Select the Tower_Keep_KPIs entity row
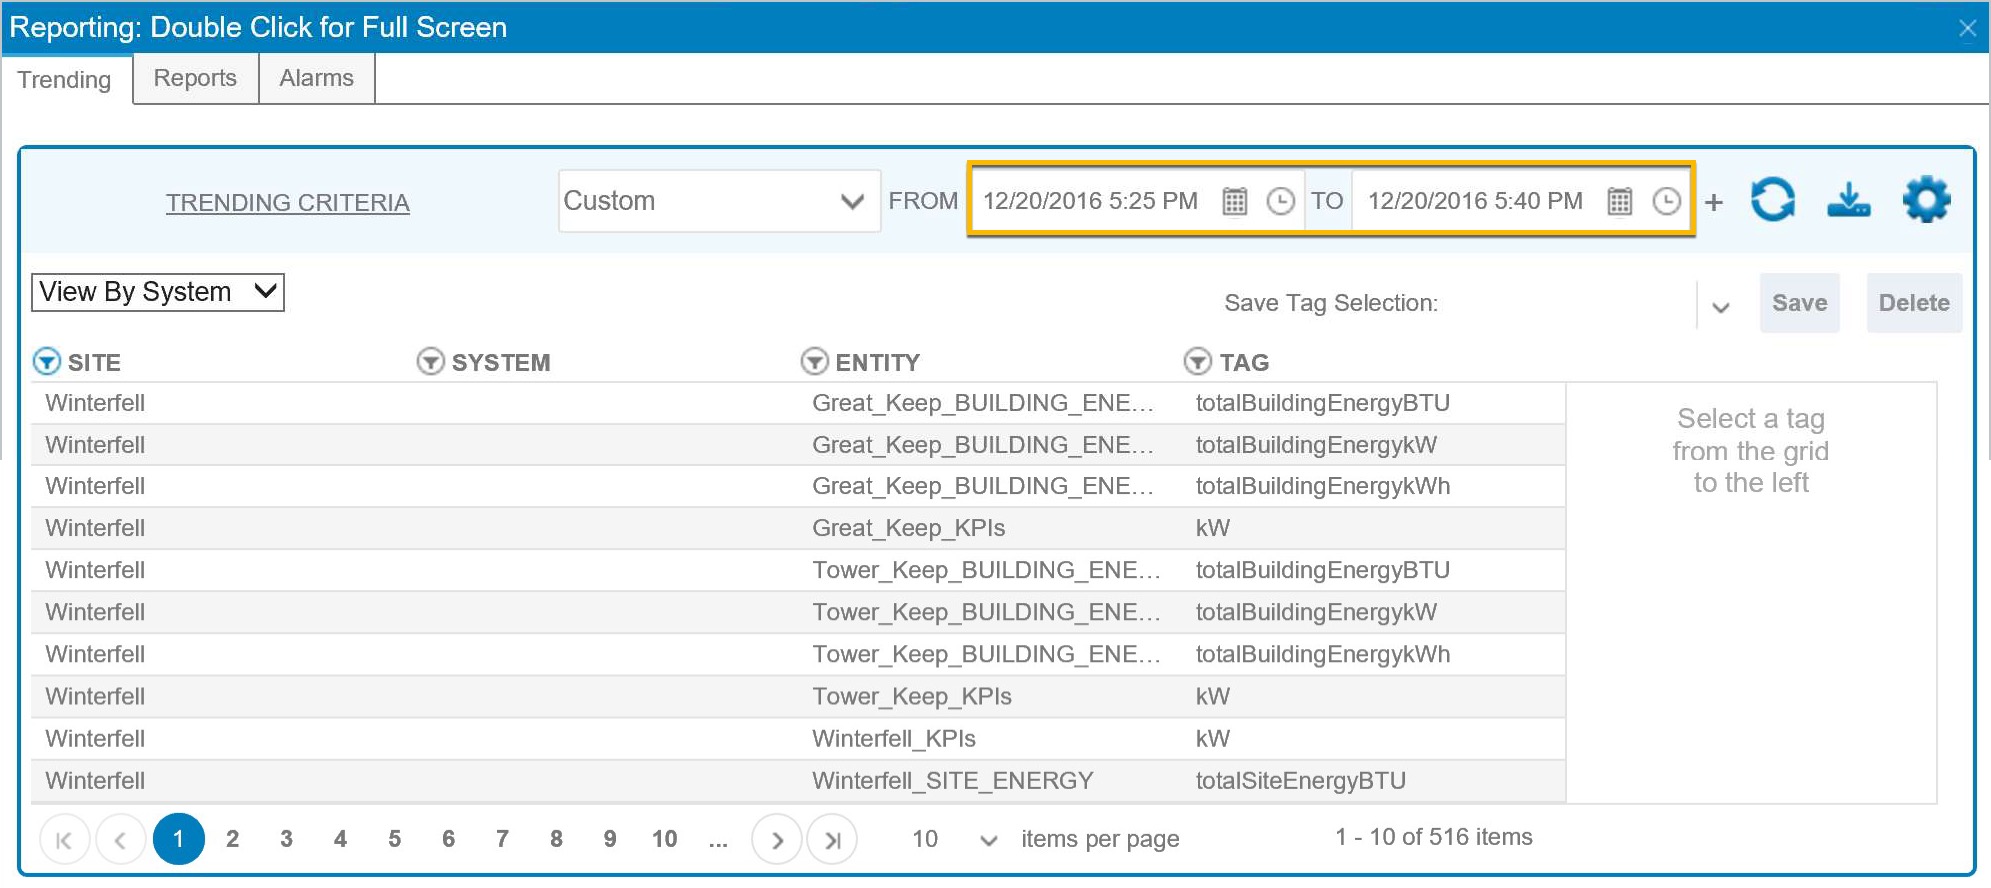Viewport: 1991px width, 888px height. tap(798, 696)
